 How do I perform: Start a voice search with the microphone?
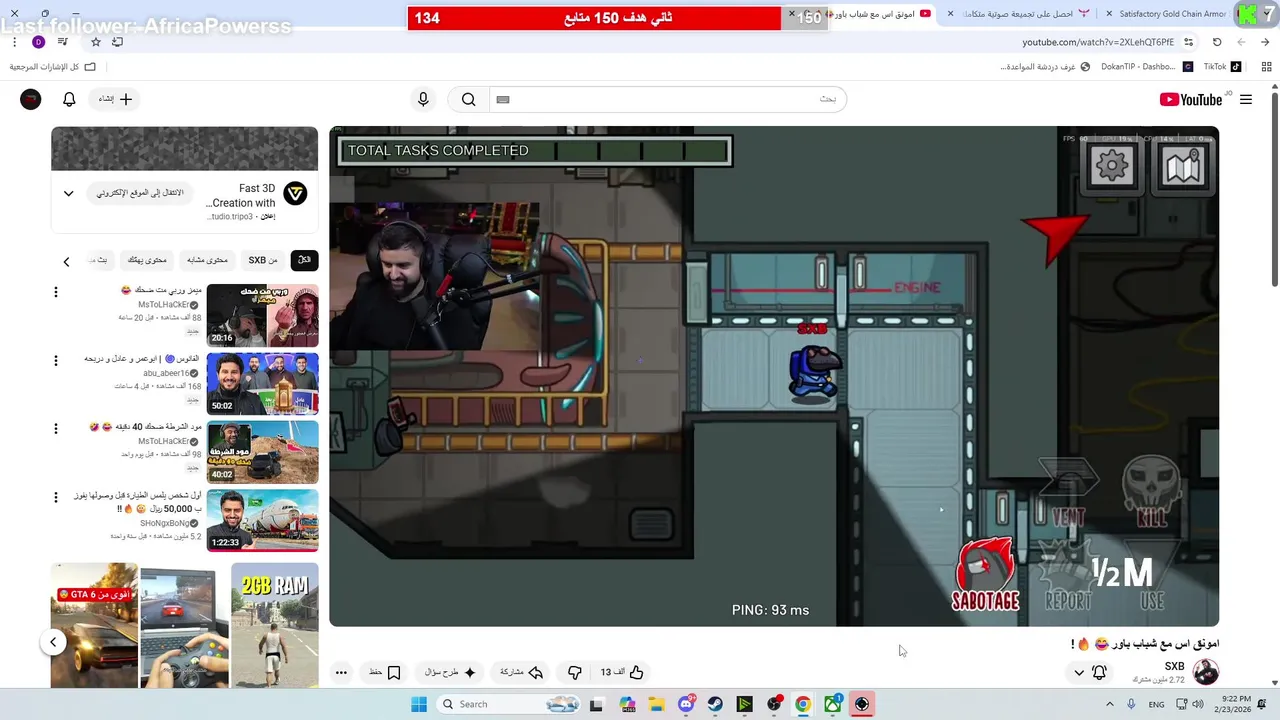tap(423, 99)
